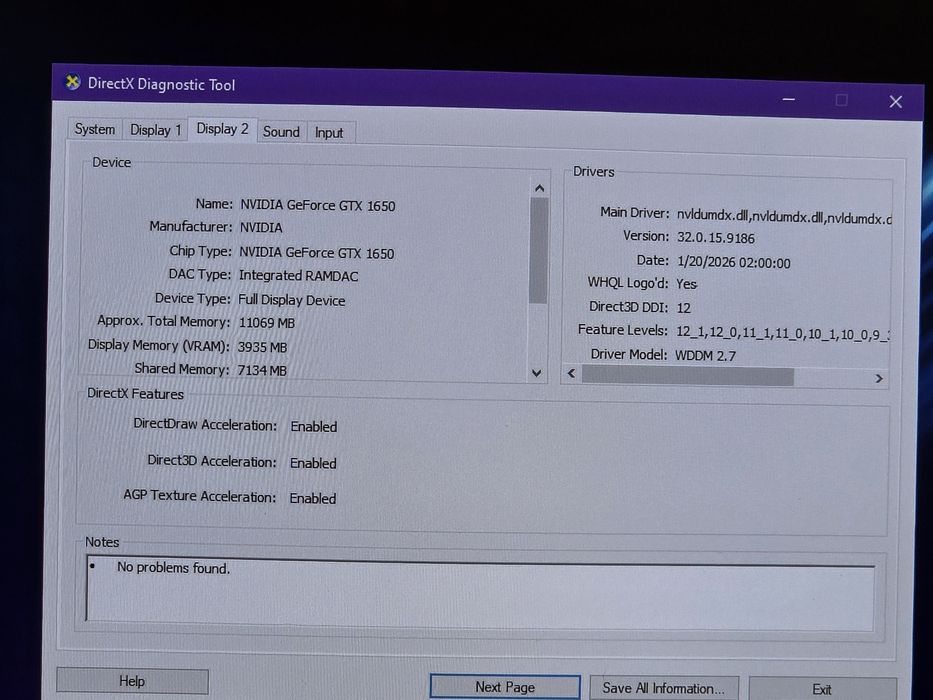Open the Display 1 tab
933x700 pixels.
click(155, 130)
